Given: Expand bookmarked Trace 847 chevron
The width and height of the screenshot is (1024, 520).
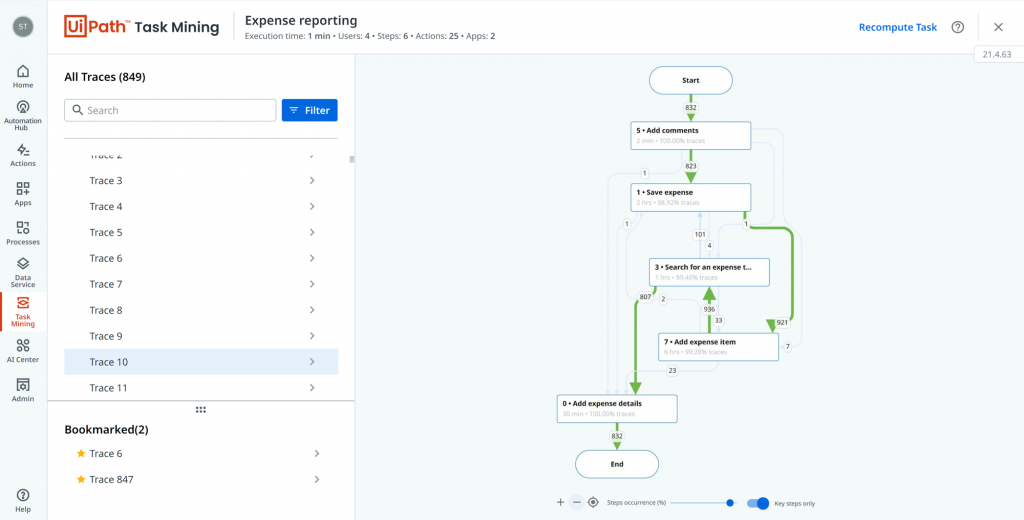Looking at the screenshot, I should point(317,479).
